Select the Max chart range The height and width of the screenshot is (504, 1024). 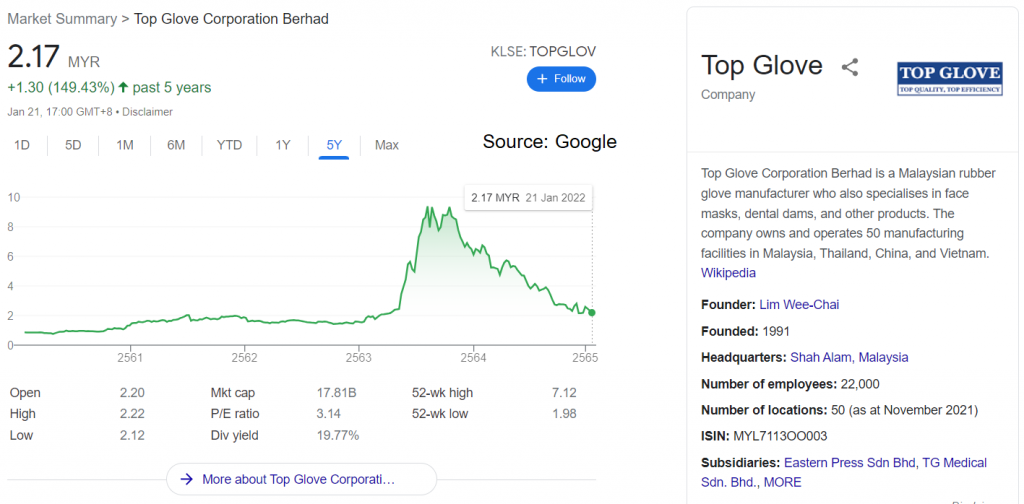point(387,145)
